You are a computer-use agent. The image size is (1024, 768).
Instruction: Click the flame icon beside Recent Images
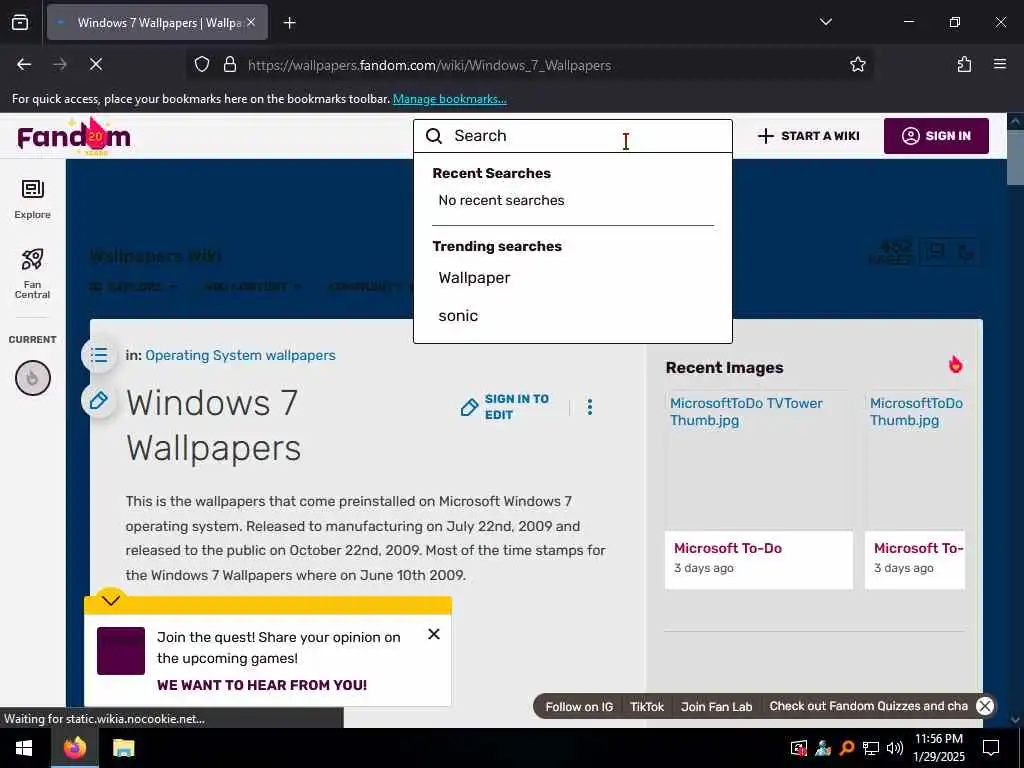[955, 364]
